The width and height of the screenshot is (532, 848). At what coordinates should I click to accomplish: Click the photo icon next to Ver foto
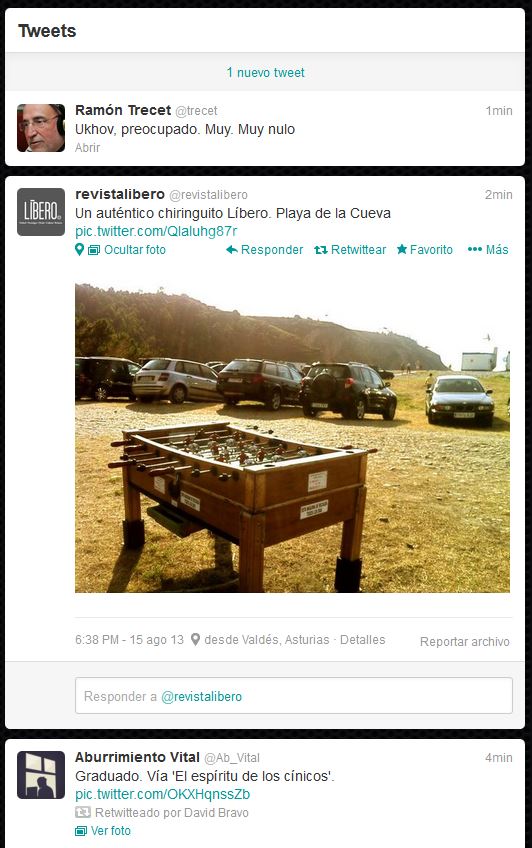81,831
